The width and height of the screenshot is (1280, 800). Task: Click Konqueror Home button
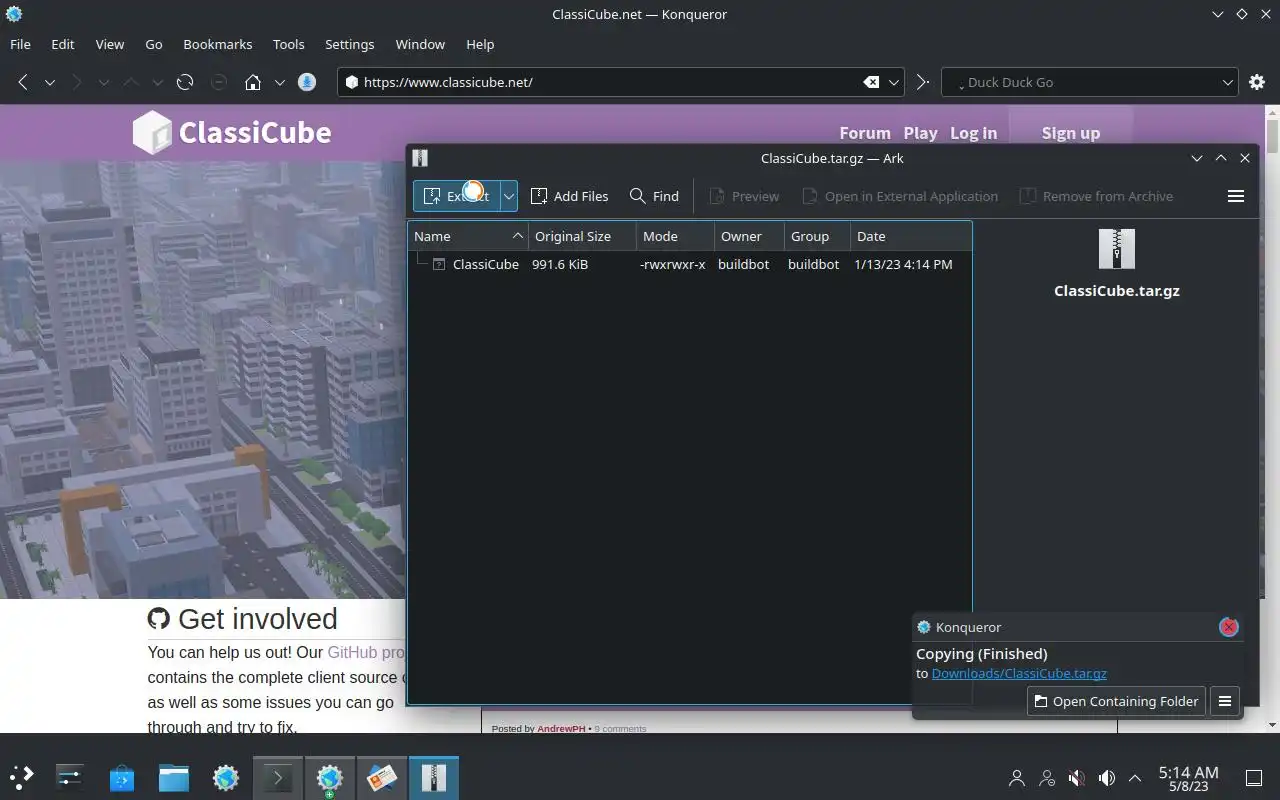(x=254, y=82)
